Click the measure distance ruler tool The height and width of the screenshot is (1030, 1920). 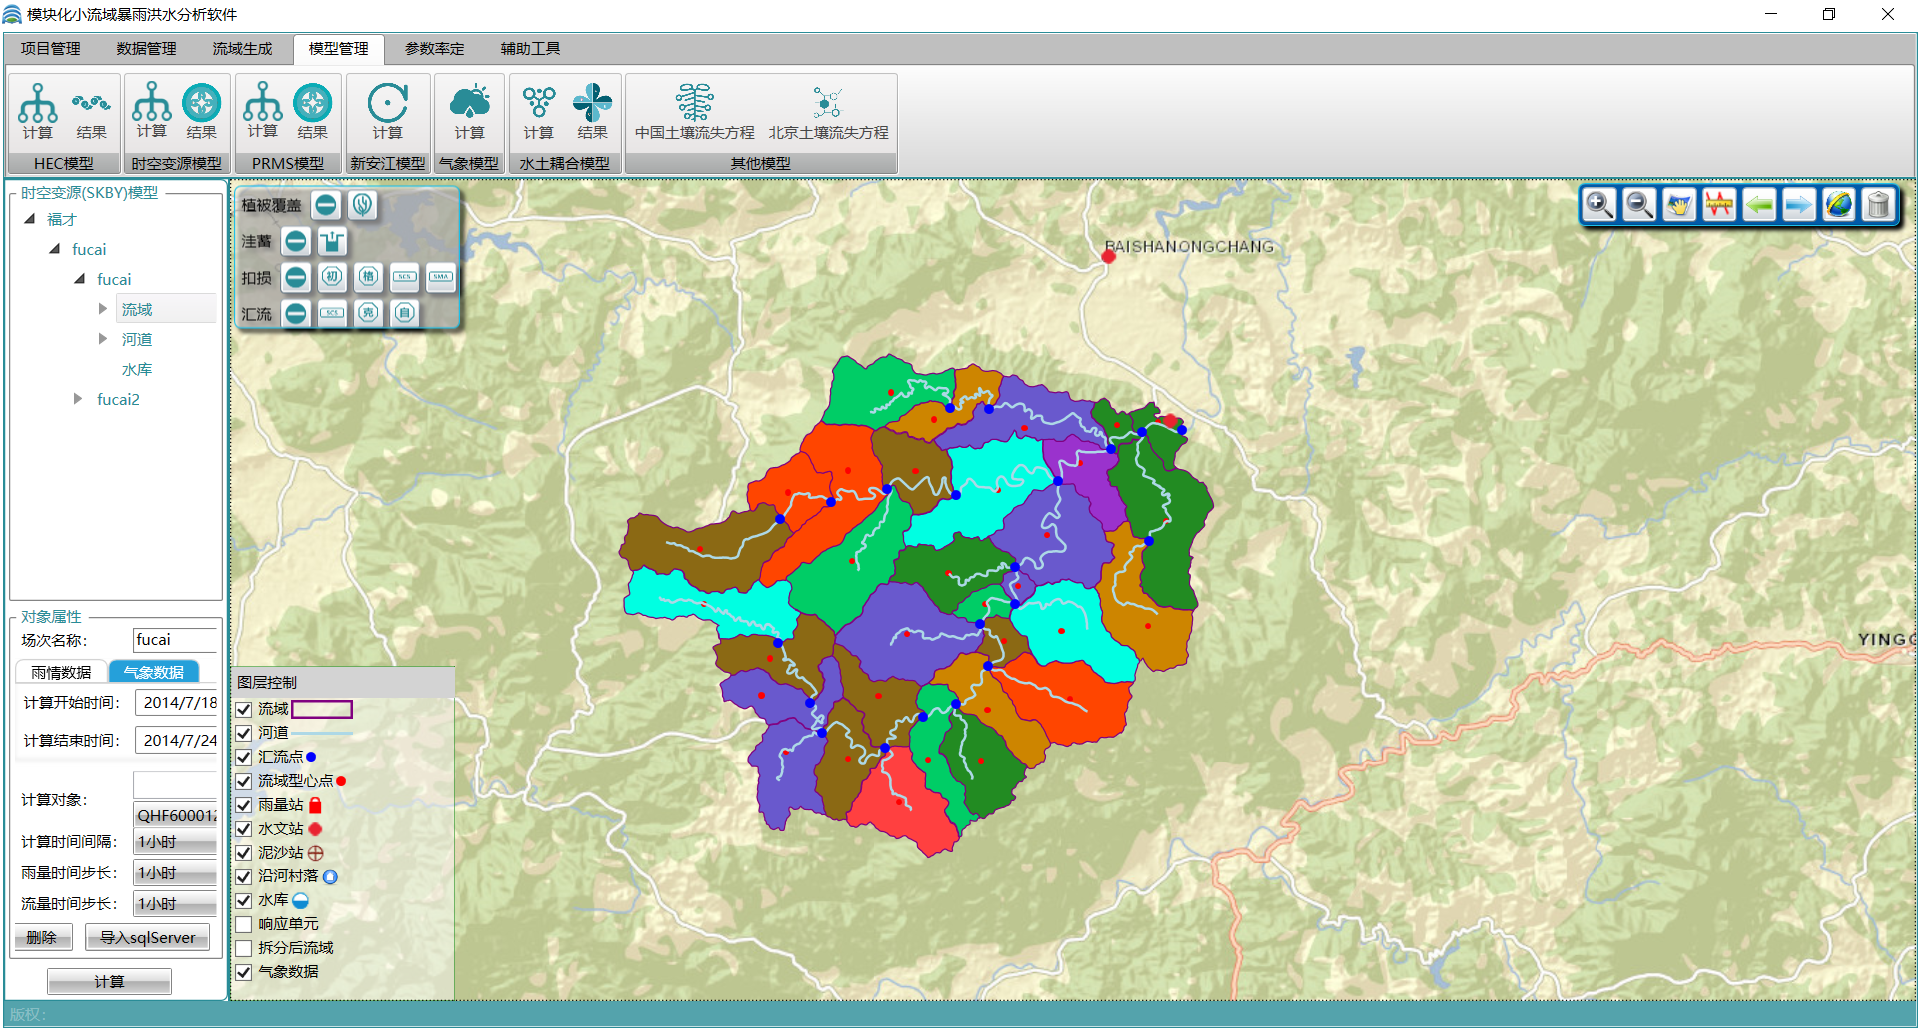1719,205
